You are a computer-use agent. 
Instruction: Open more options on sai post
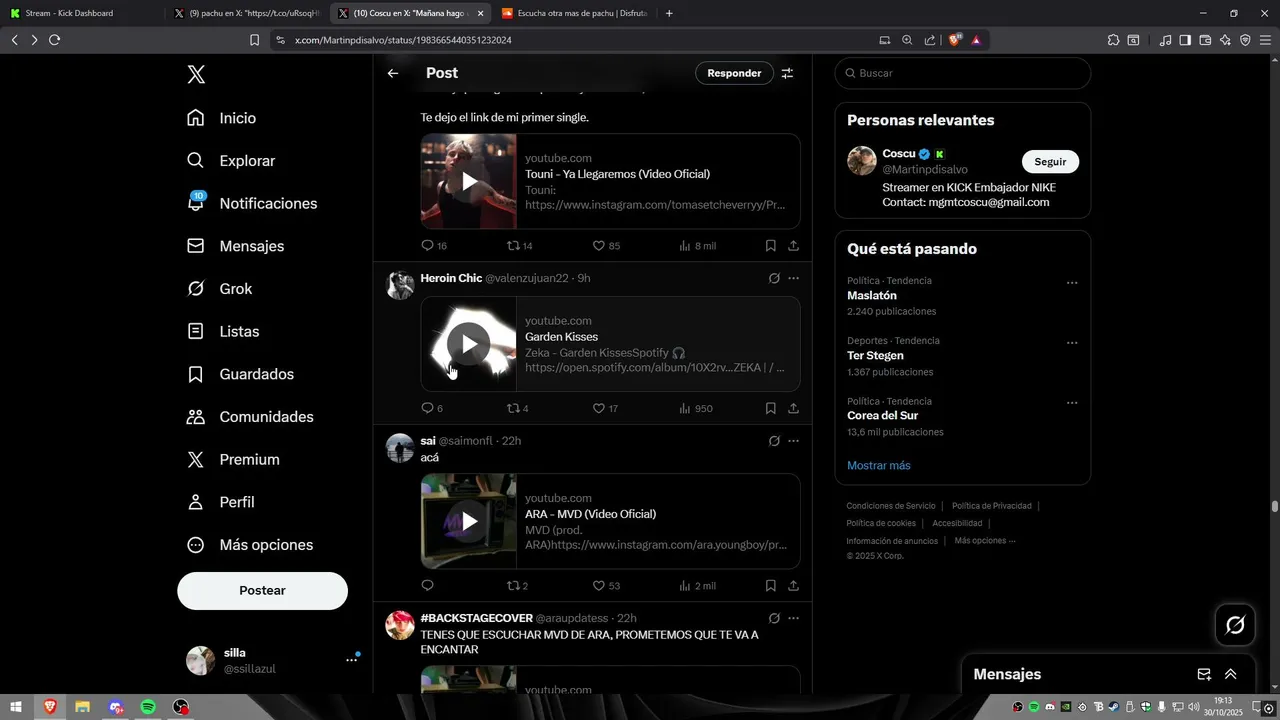tap(794, 441)
